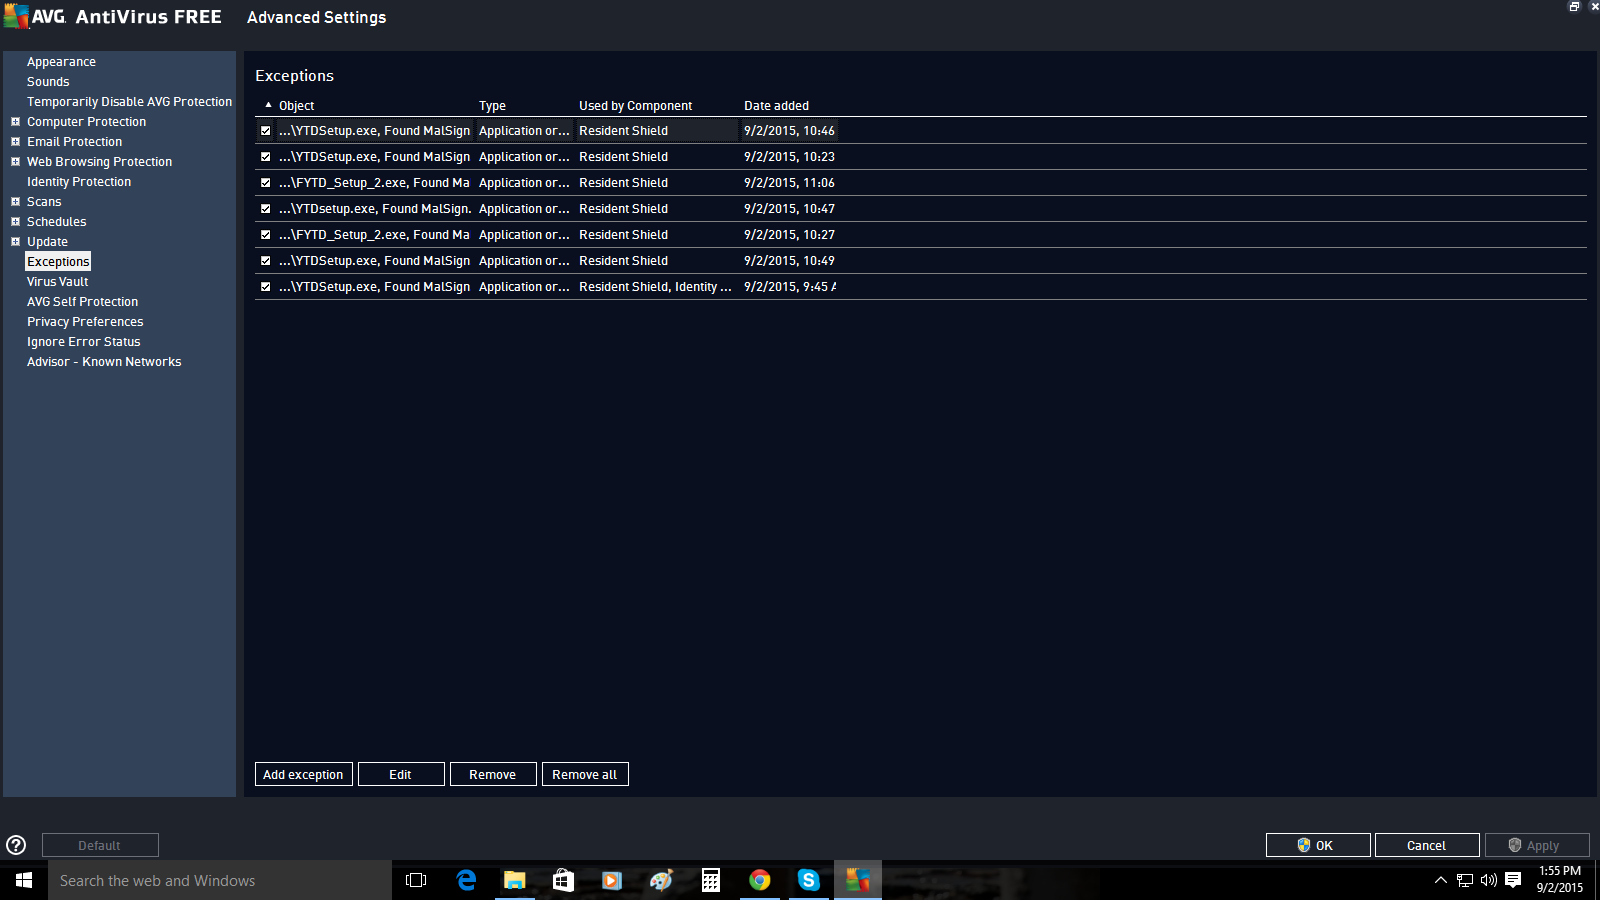1600x900 pixels.
Task: Launch Google Chrome from taskbar
Action: tap(760, 880)
